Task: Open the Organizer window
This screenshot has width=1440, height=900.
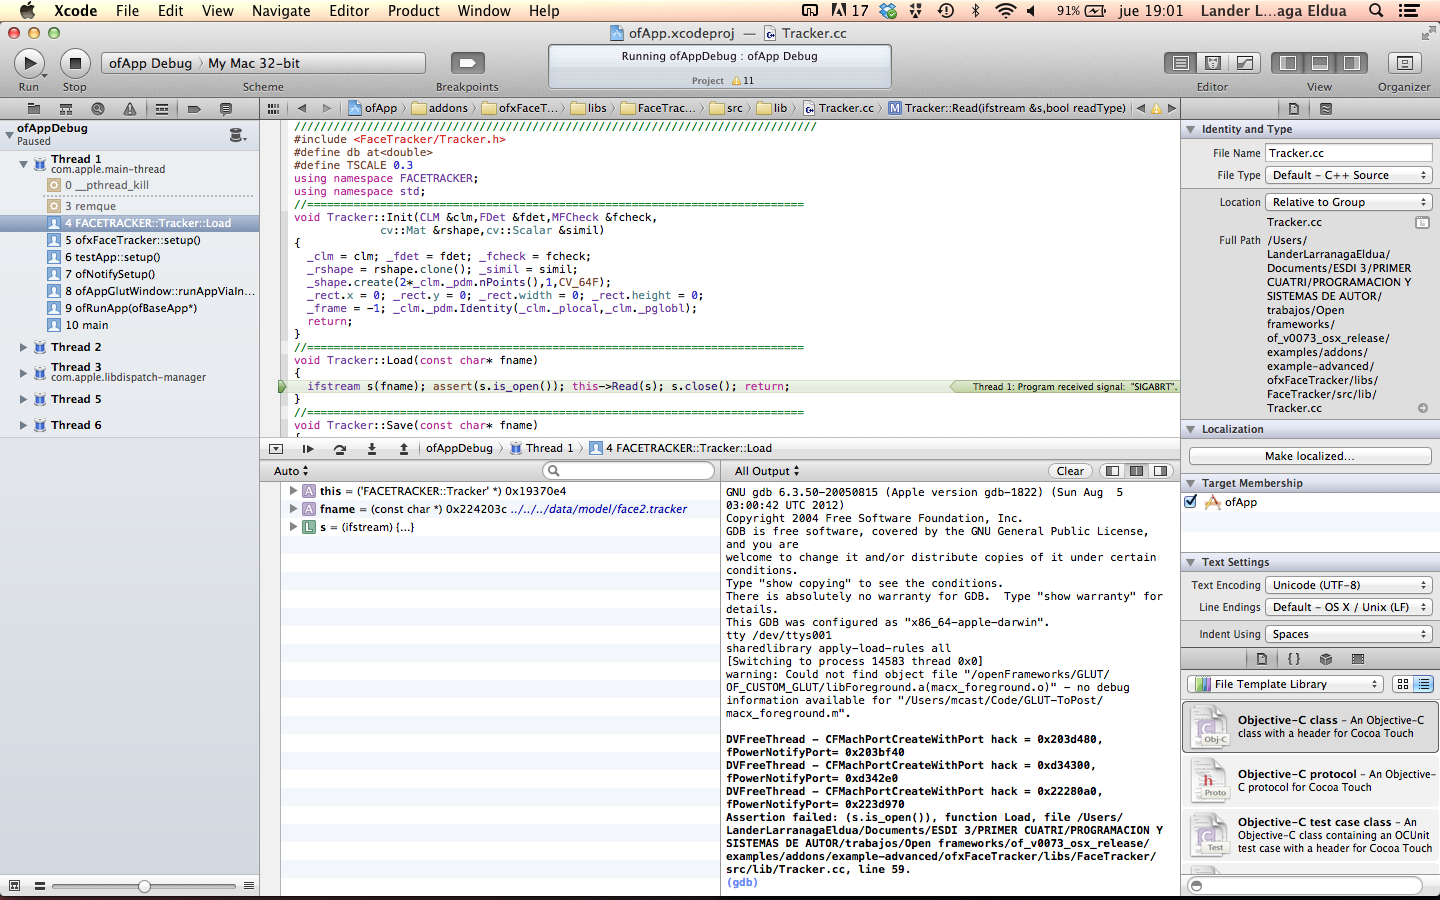Action: click(x=1404, y=63)
